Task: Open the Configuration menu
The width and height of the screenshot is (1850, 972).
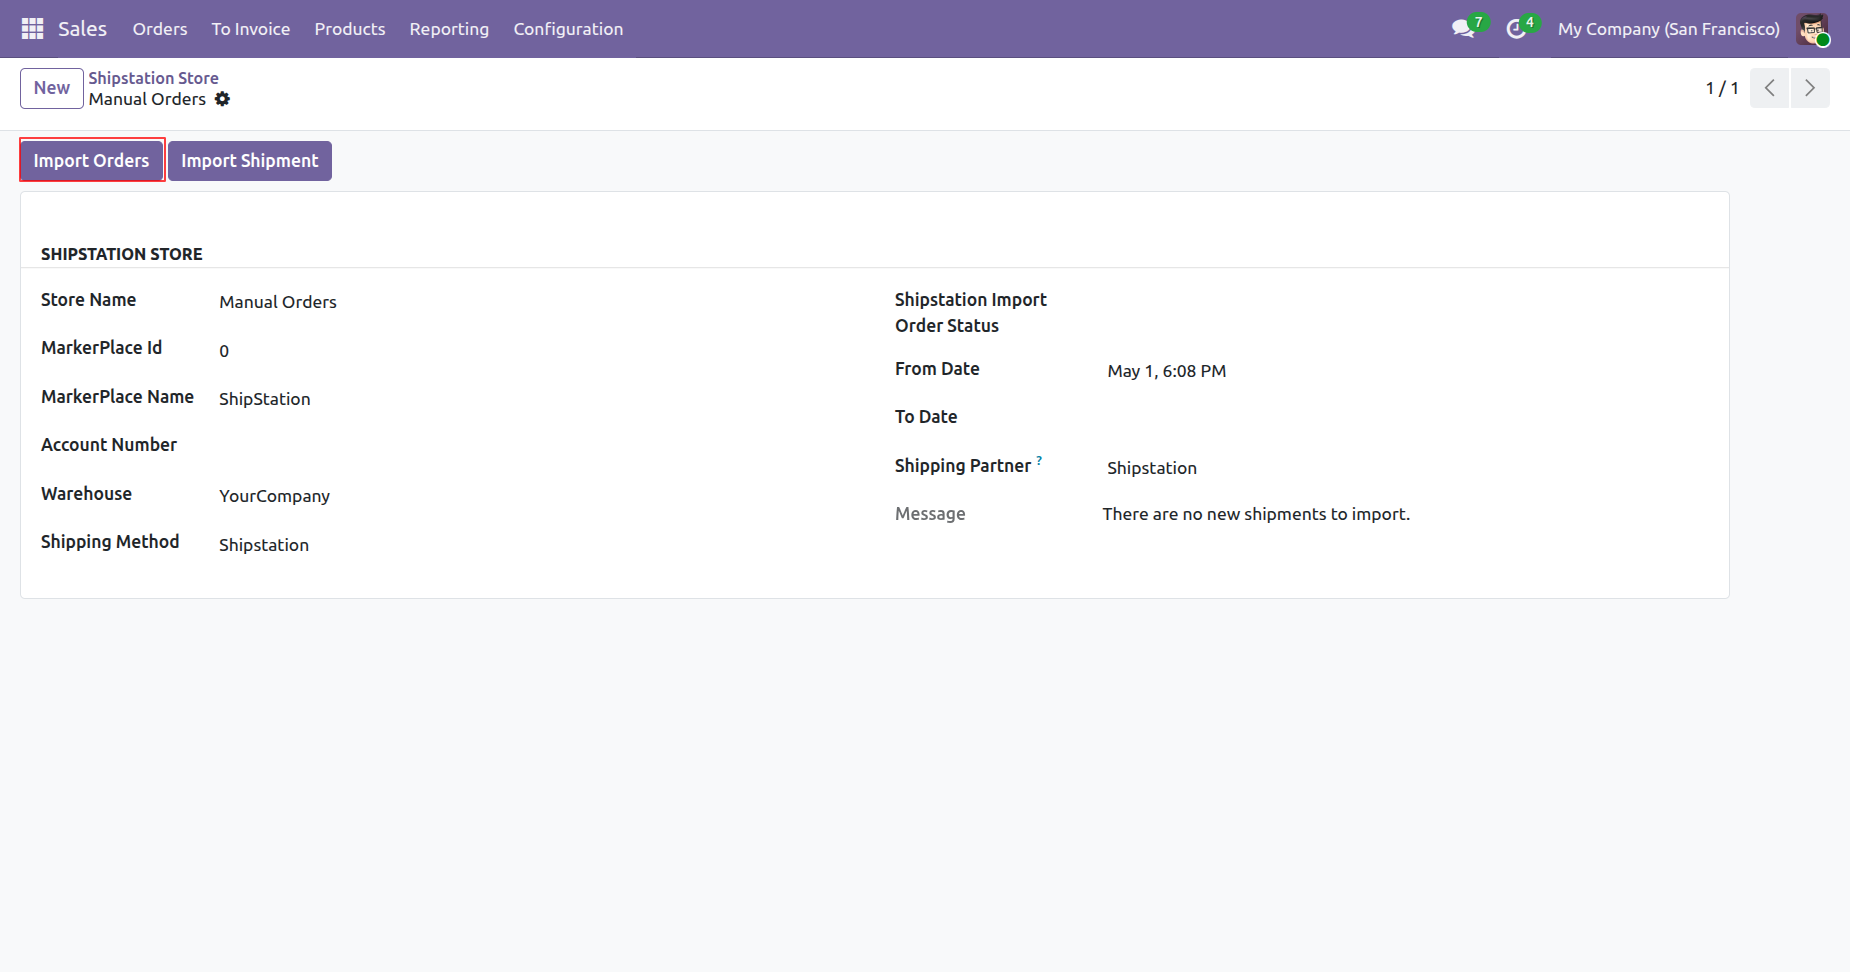Action: tap(568, 29)
